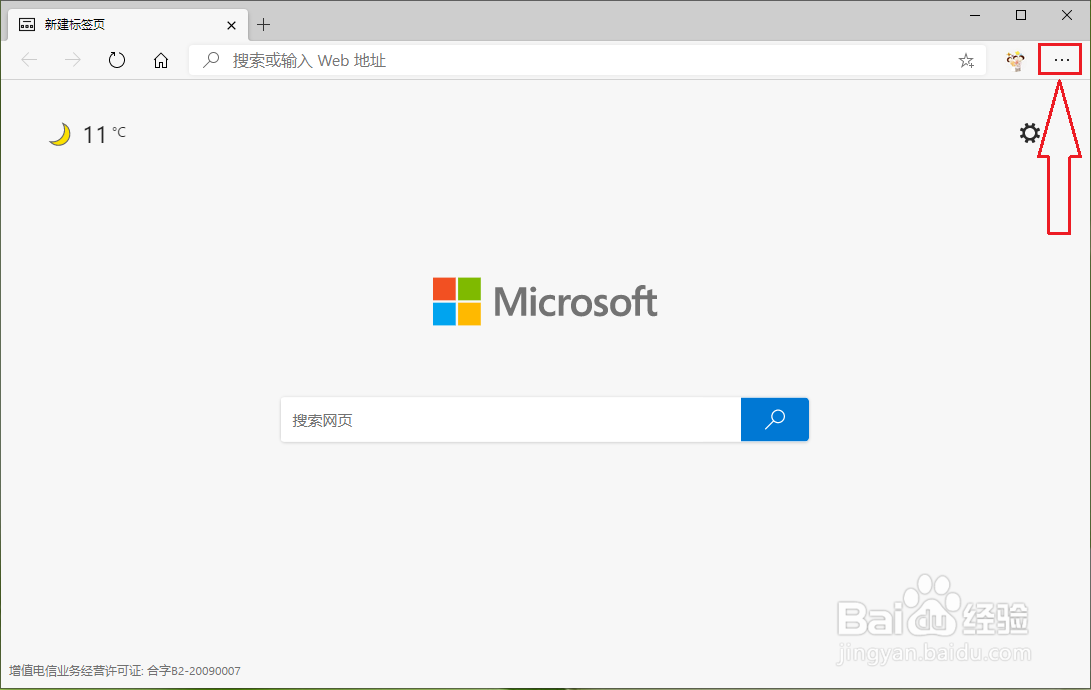Screen dimensions: 1091x690
Task: Maximize the browser window
Action: click(1021, 15)
